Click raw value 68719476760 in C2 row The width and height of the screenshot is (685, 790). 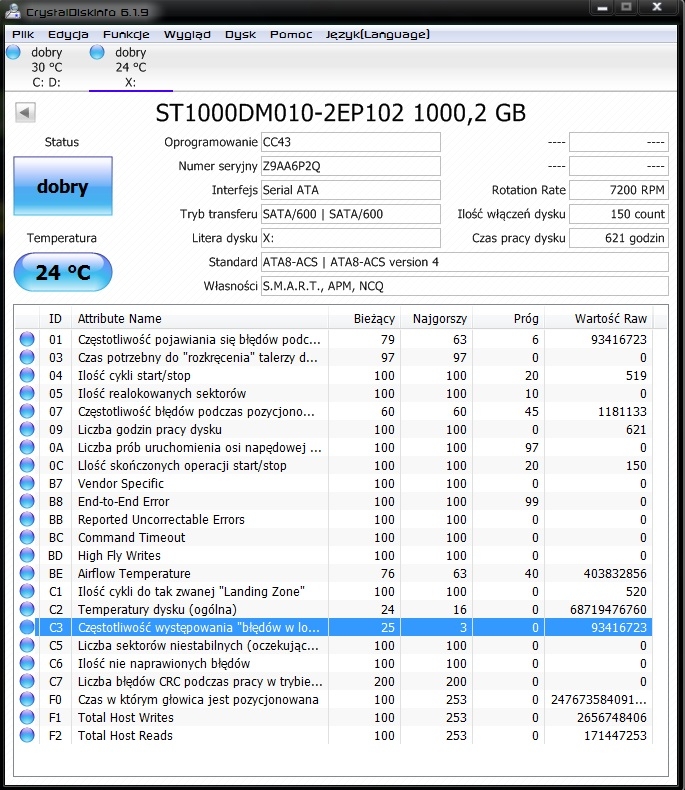click(608, 610)
